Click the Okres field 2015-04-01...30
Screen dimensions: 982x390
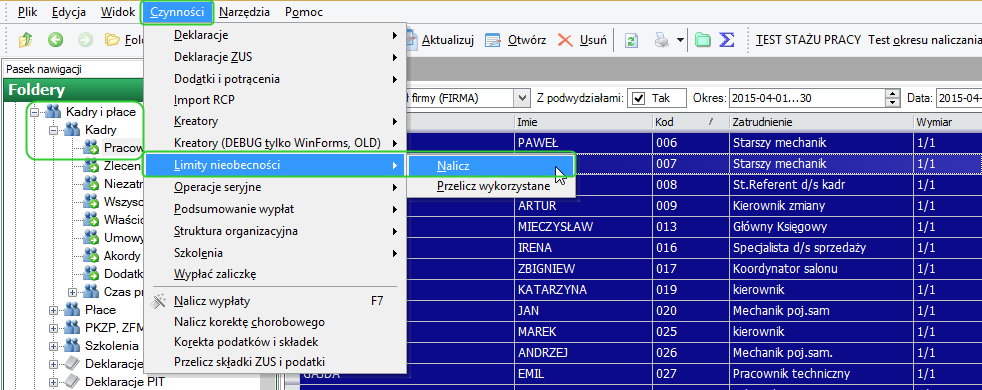pyautogui.click(x=807, y=98)
